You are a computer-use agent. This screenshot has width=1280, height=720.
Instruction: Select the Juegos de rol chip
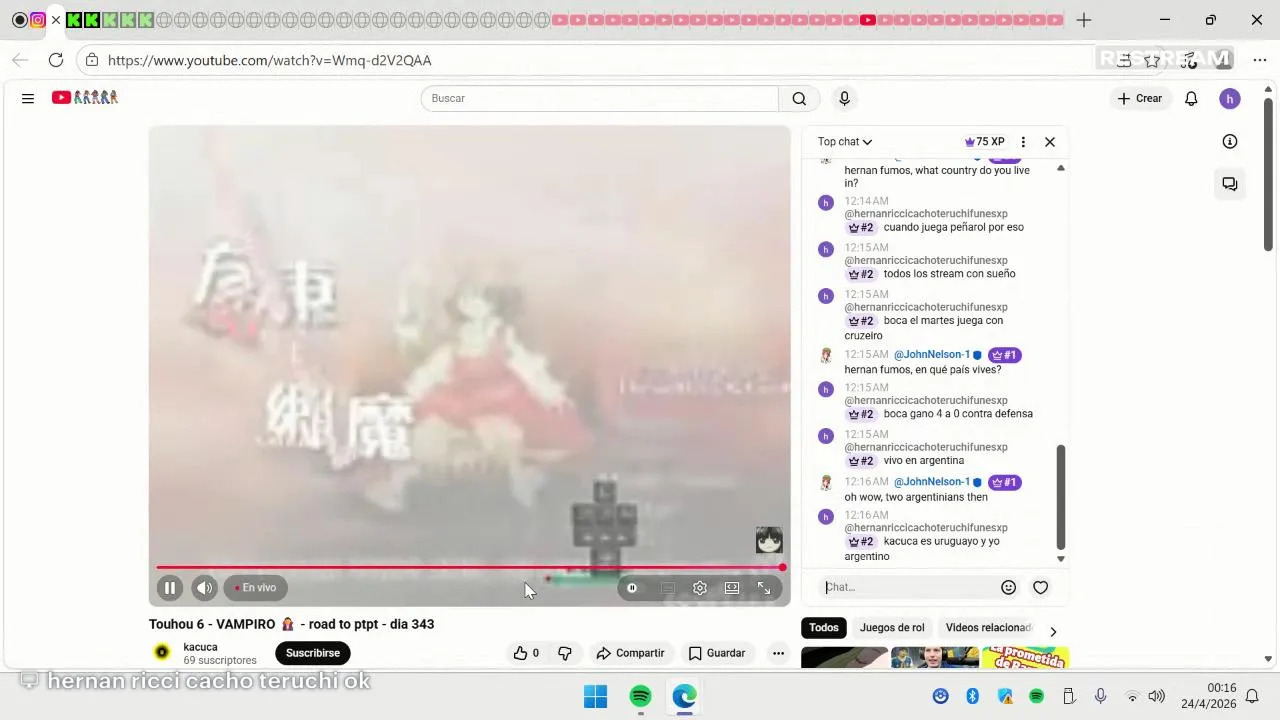[892, 628]
